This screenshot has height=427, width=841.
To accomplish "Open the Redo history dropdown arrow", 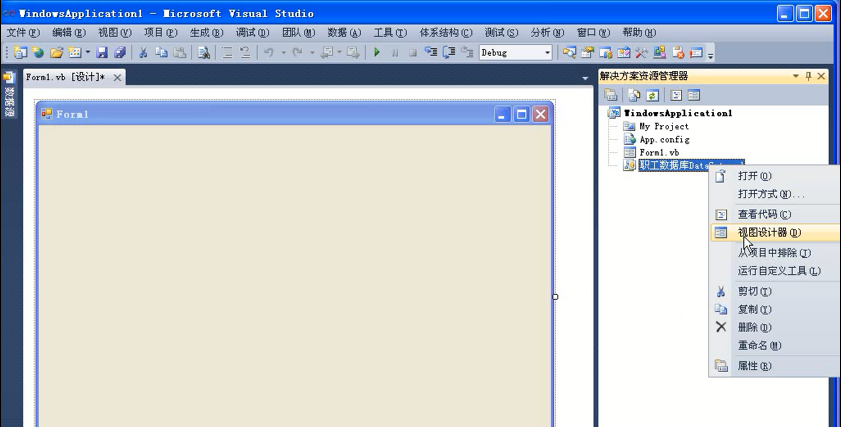I will (x=312, y=53).
